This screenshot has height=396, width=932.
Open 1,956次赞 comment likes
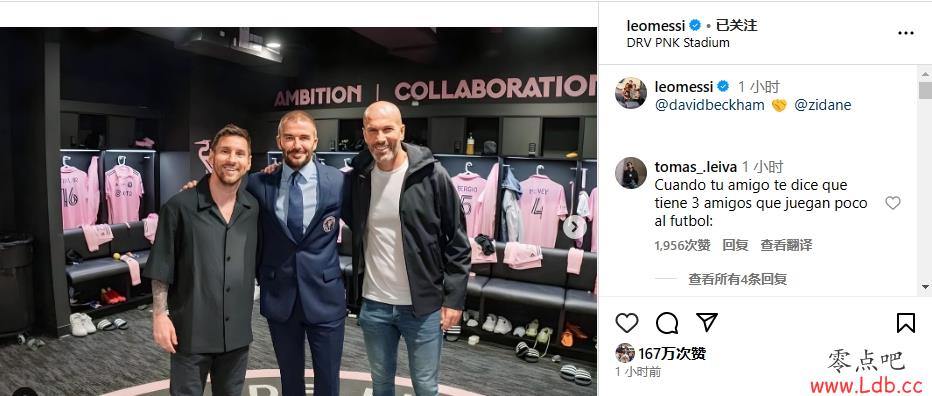pos(682,245)
